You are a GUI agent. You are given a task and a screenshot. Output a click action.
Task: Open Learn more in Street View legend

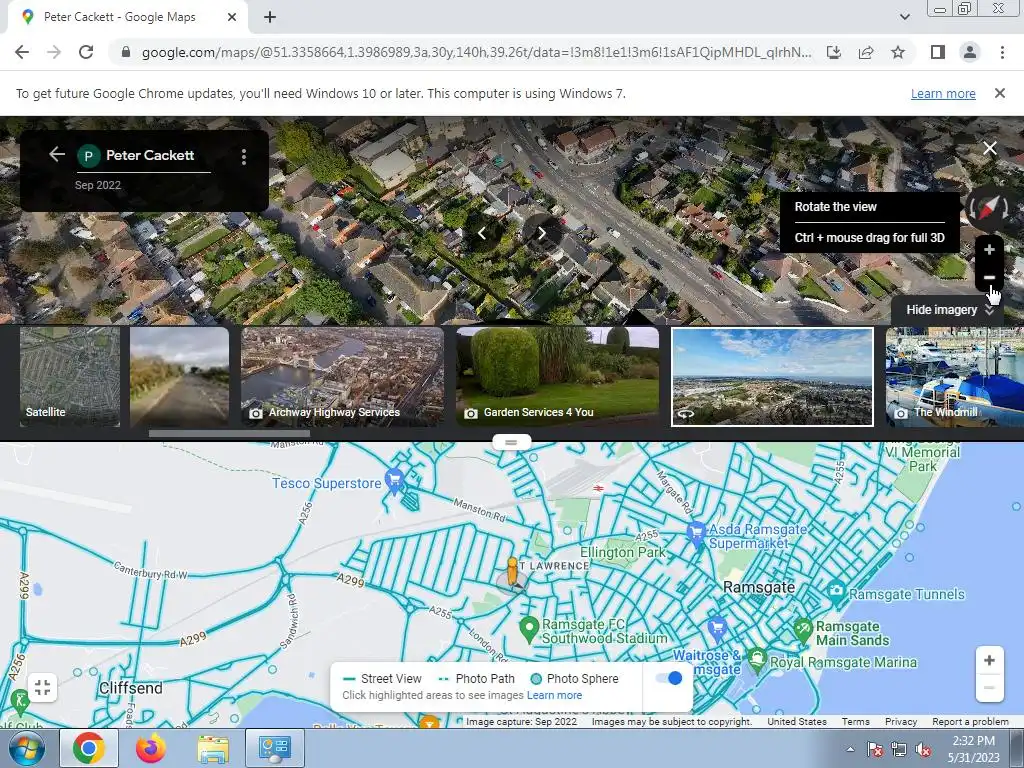click(x=554, y=696)
